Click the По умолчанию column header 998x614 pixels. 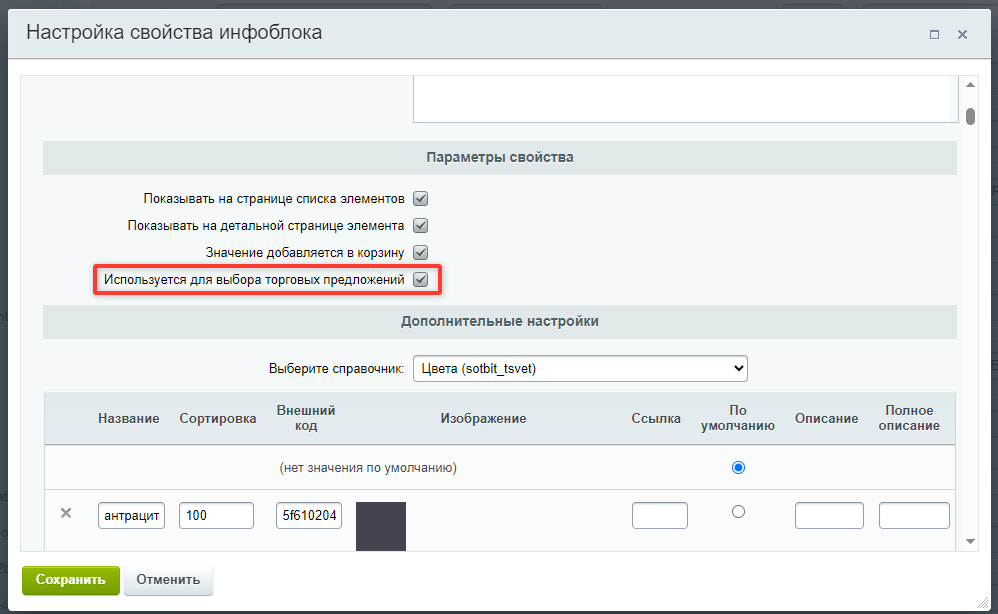pos(738,418)
